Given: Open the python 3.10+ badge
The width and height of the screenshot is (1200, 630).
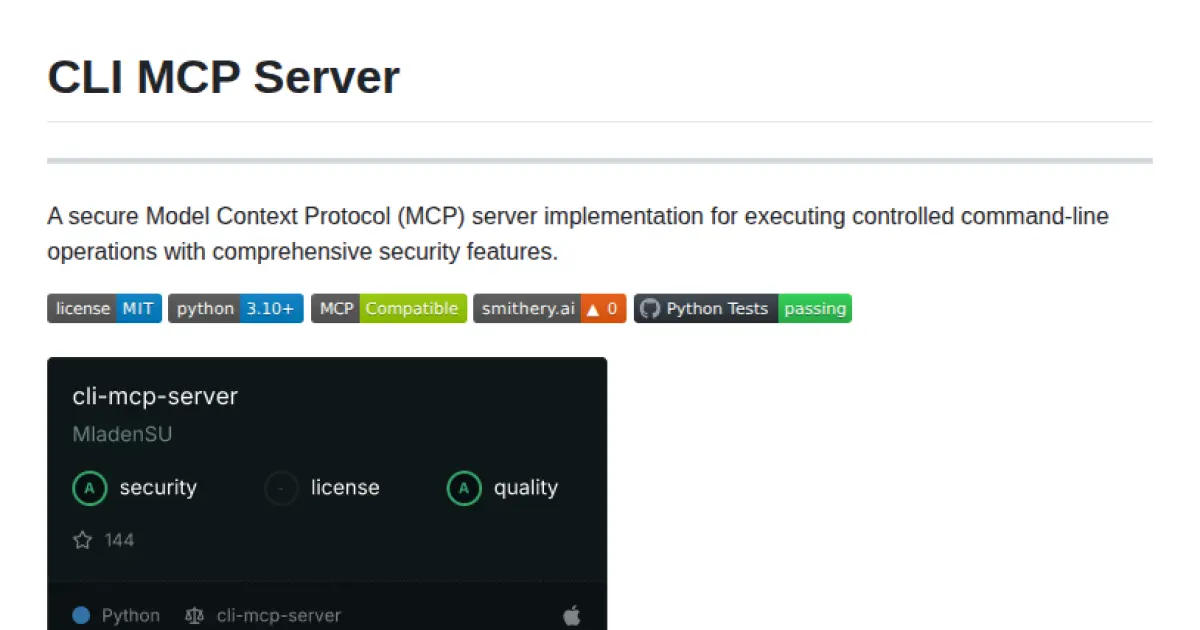Looking at the screenshot, I should click(235, 308).
